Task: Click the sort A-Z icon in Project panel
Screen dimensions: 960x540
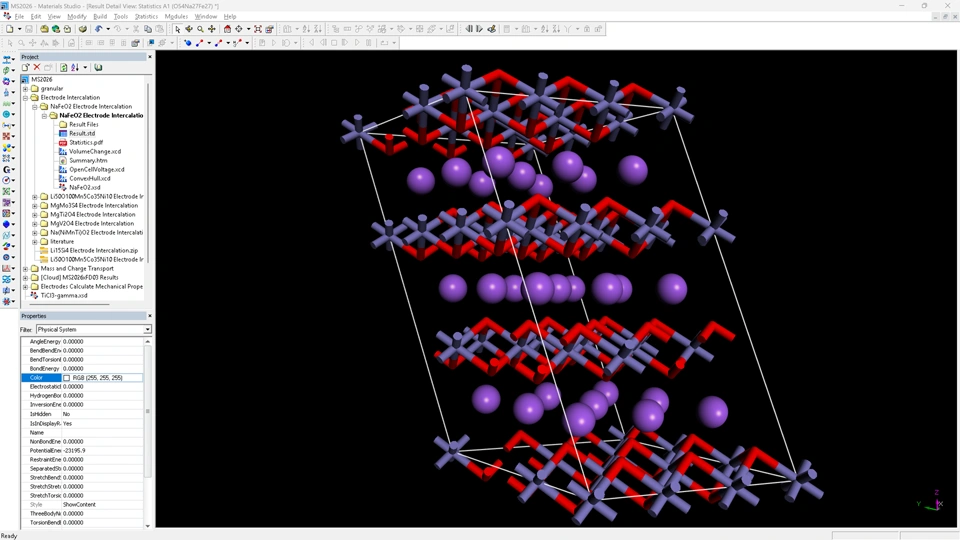Action: coord(75,67)
